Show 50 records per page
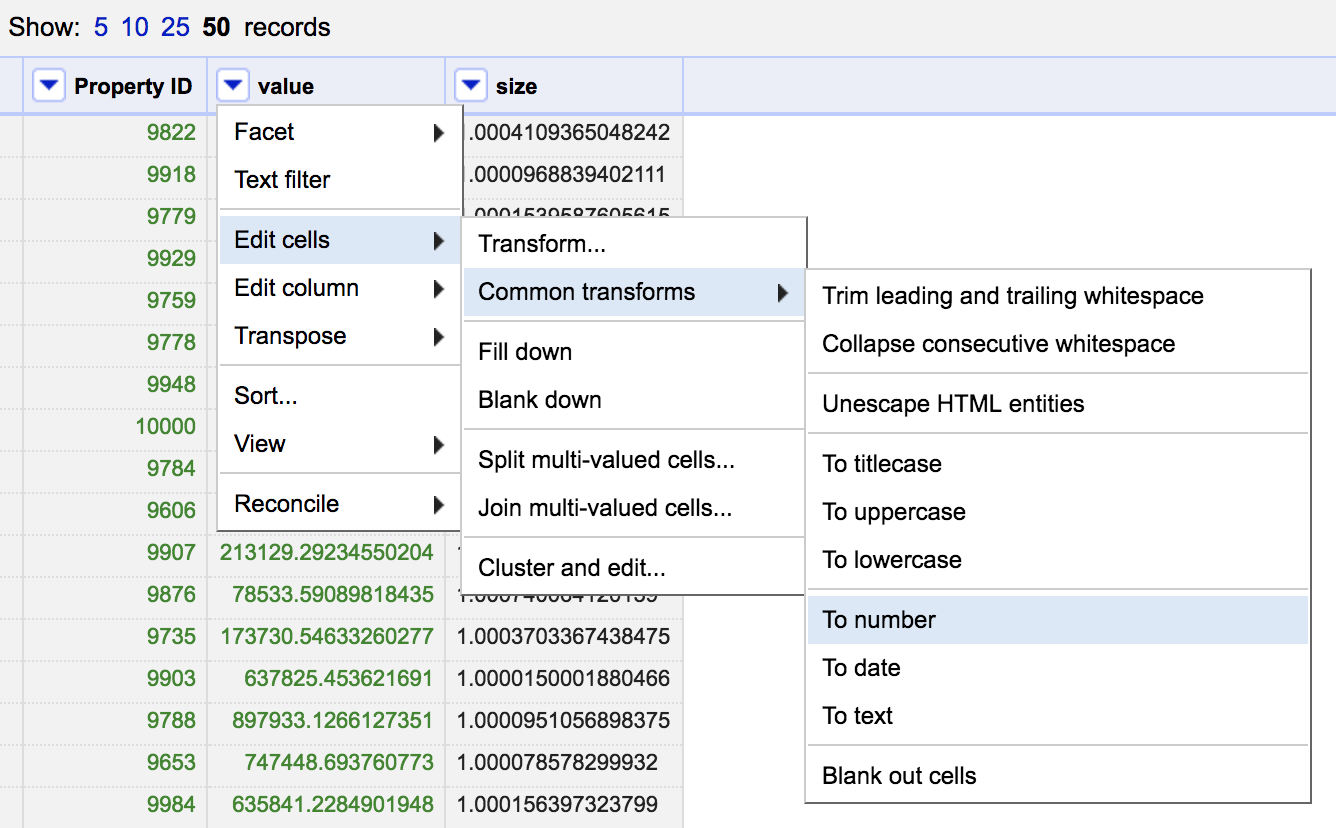This screenshot has height=828, width=1336. pos(216,27)
